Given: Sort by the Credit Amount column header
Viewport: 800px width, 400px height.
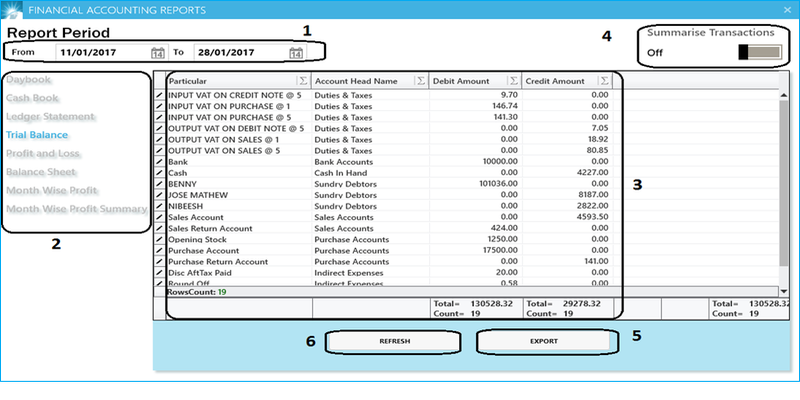Looking at the screenshot, I should point(555,81).
